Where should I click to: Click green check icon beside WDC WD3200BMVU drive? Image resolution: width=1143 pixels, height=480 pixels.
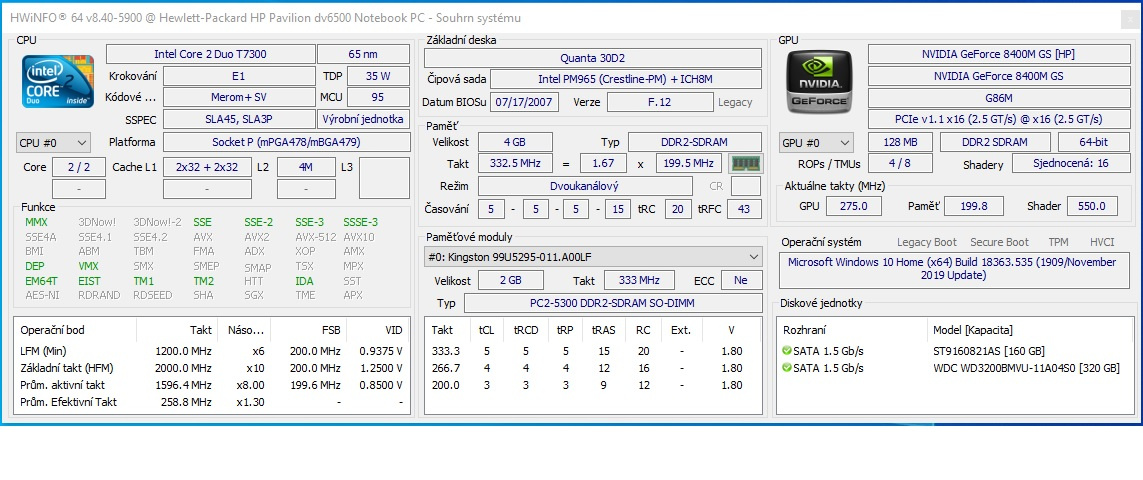tap(787, 368)
